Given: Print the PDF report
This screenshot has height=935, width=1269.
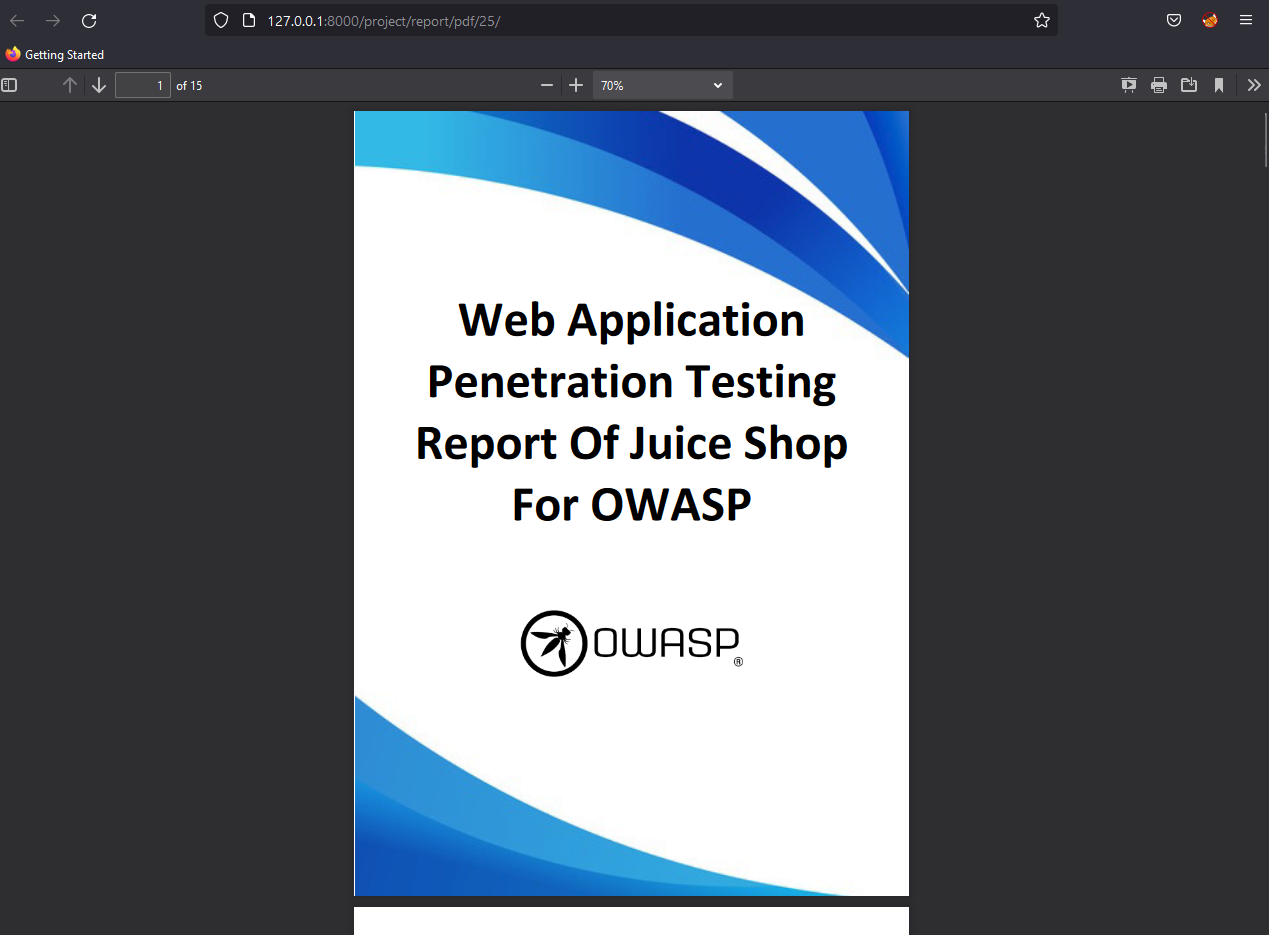Looking at the screenshot, I should (x=1159, y=86).
